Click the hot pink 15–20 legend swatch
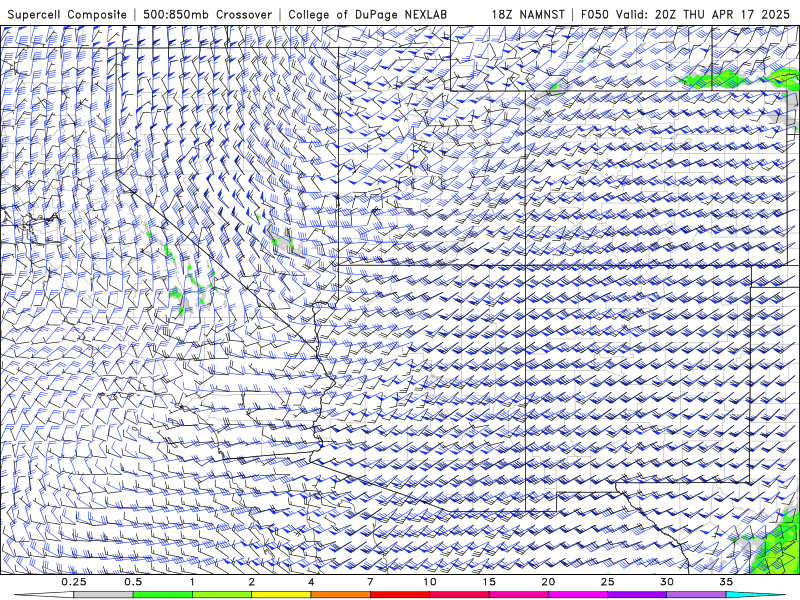Viewport: 800px width, 600px height. click(518, 595)
